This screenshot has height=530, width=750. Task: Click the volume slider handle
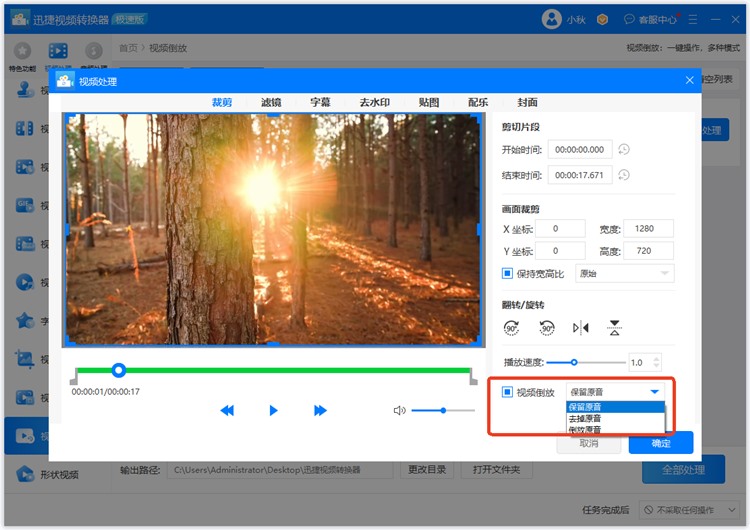443,410
